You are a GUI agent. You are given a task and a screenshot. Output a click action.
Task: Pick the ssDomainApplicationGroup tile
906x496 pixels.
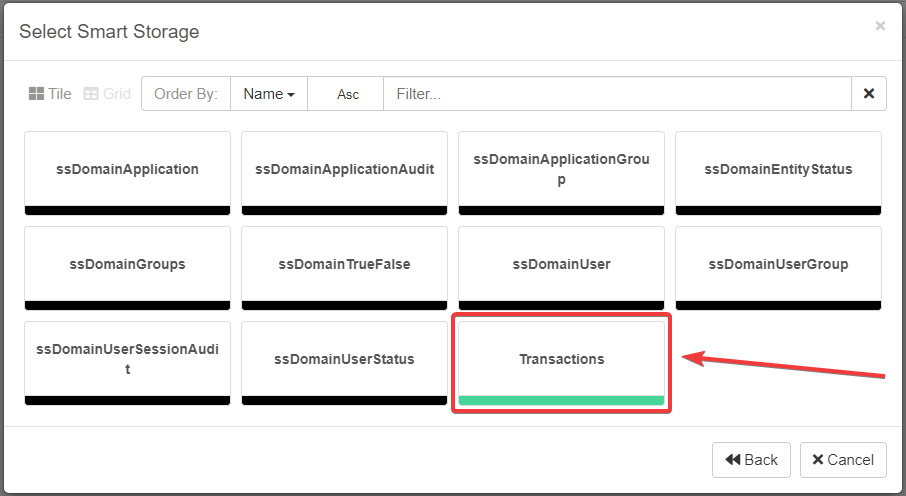[x=562, y=170]
